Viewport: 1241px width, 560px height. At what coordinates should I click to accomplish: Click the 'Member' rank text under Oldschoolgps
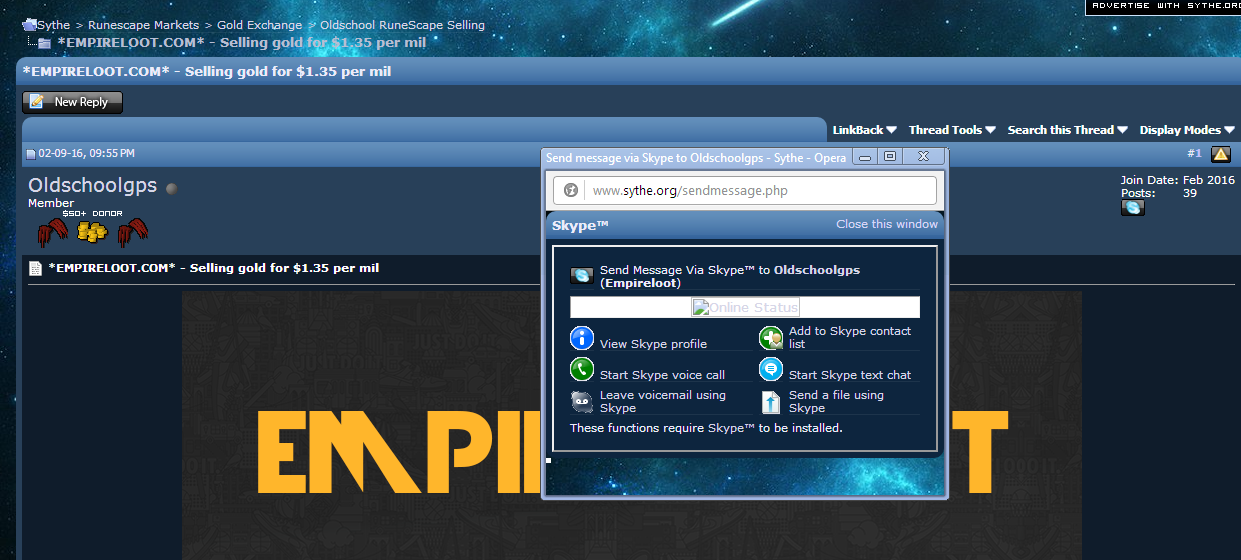51,203
